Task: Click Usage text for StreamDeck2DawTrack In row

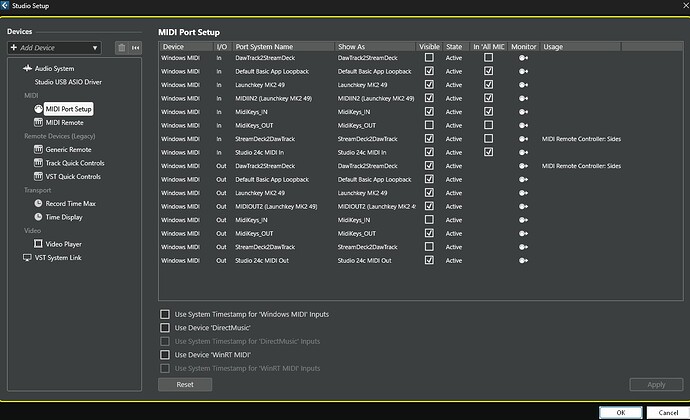Action: pyautogui.click(x=581, y=139)
